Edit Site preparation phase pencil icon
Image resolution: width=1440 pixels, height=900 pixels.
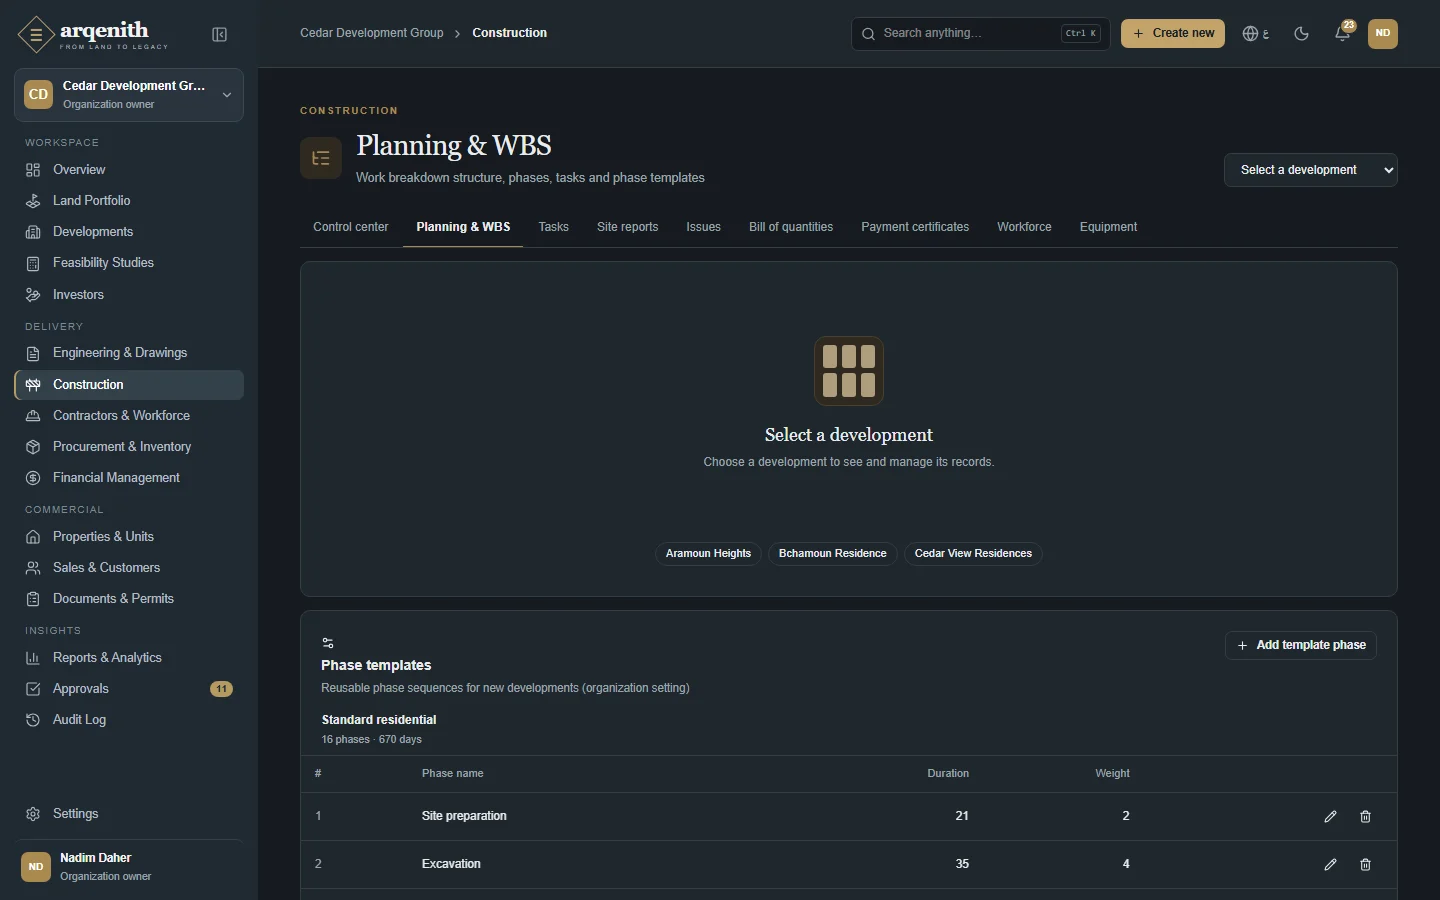(x=1330, y=817)
